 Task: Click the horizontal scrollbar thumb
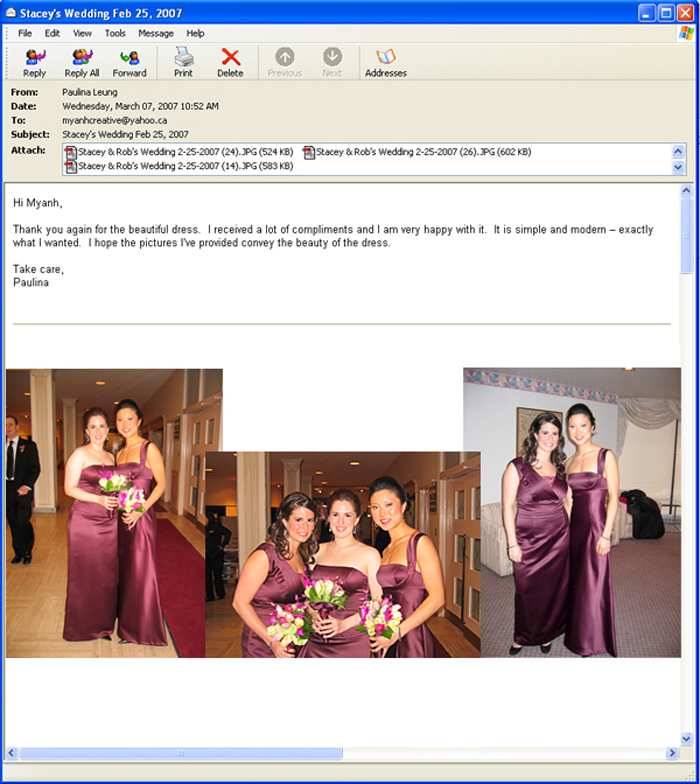(x=180, y=752)
